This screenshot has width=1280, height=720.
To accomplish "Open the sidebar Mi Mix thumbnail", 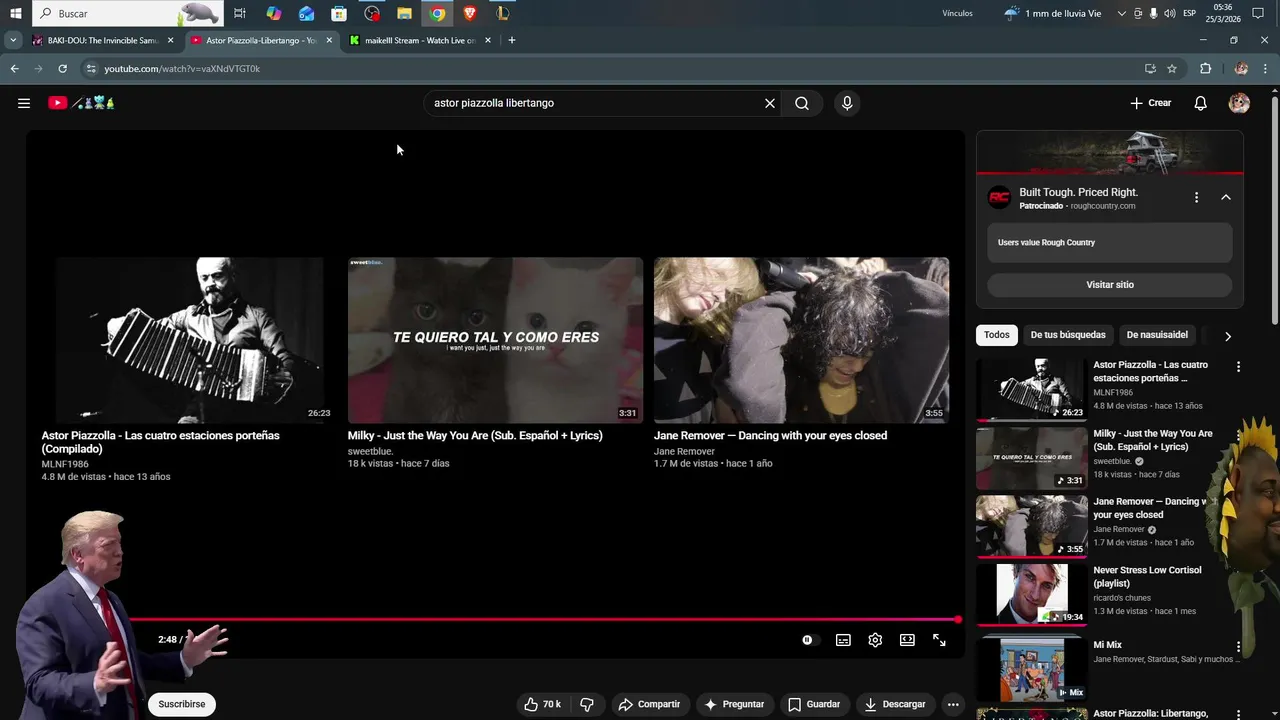I will click(1031, 669).
